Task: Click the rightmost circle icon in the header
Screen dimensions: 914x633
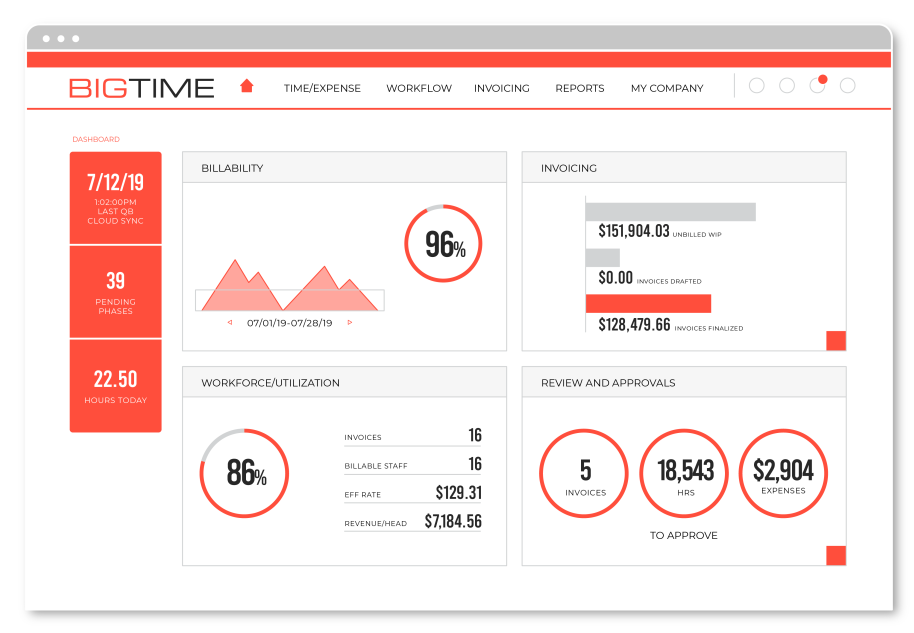Action: point(848,86)
